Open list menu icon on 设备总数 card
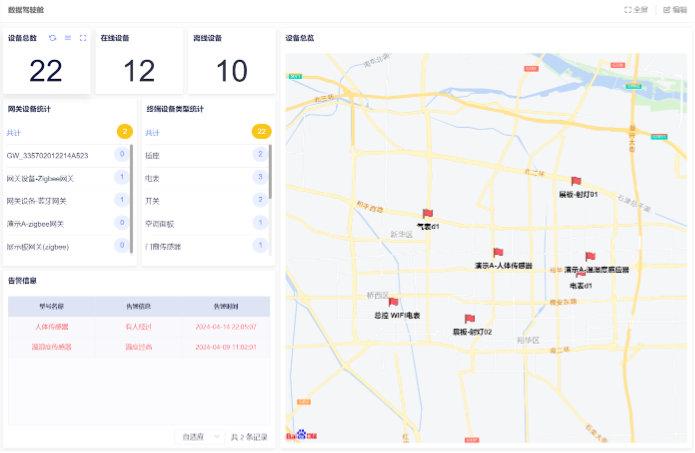This screenshot has width=695, height=453. [x=68, y=38]
